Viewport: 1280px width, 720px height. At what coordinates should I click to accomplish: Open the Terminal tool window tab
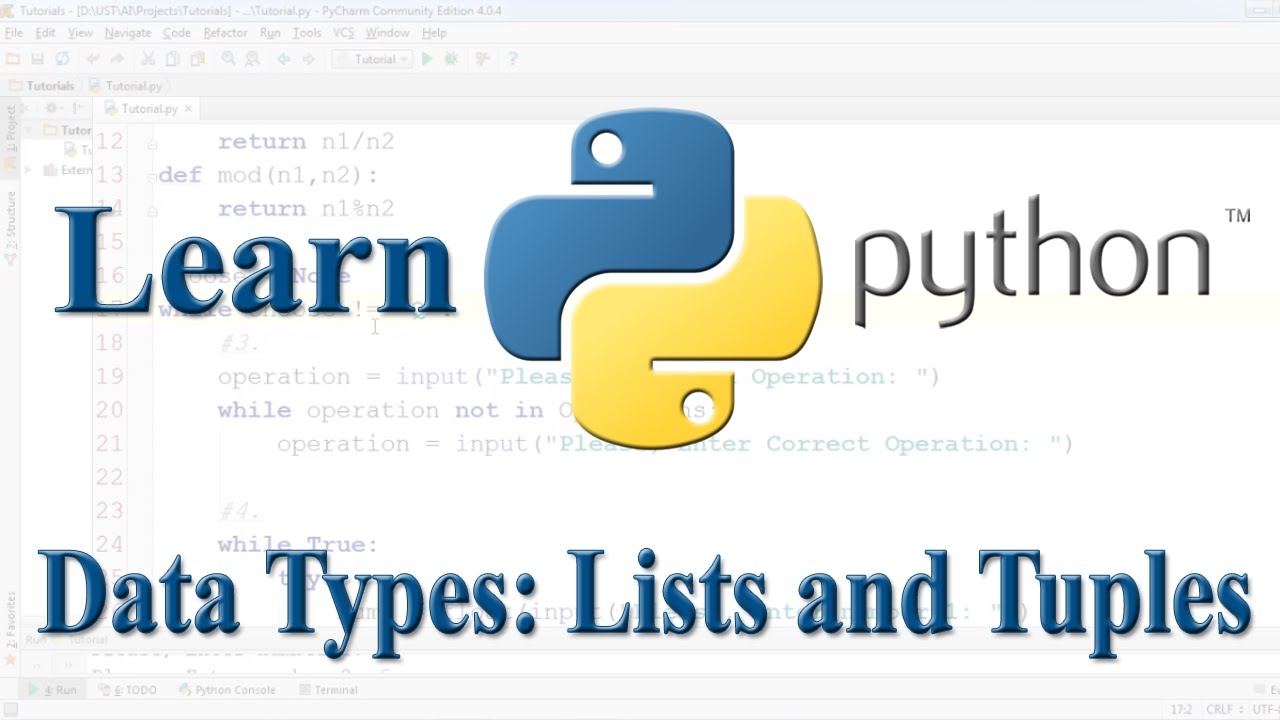click(x=328, y=690)
